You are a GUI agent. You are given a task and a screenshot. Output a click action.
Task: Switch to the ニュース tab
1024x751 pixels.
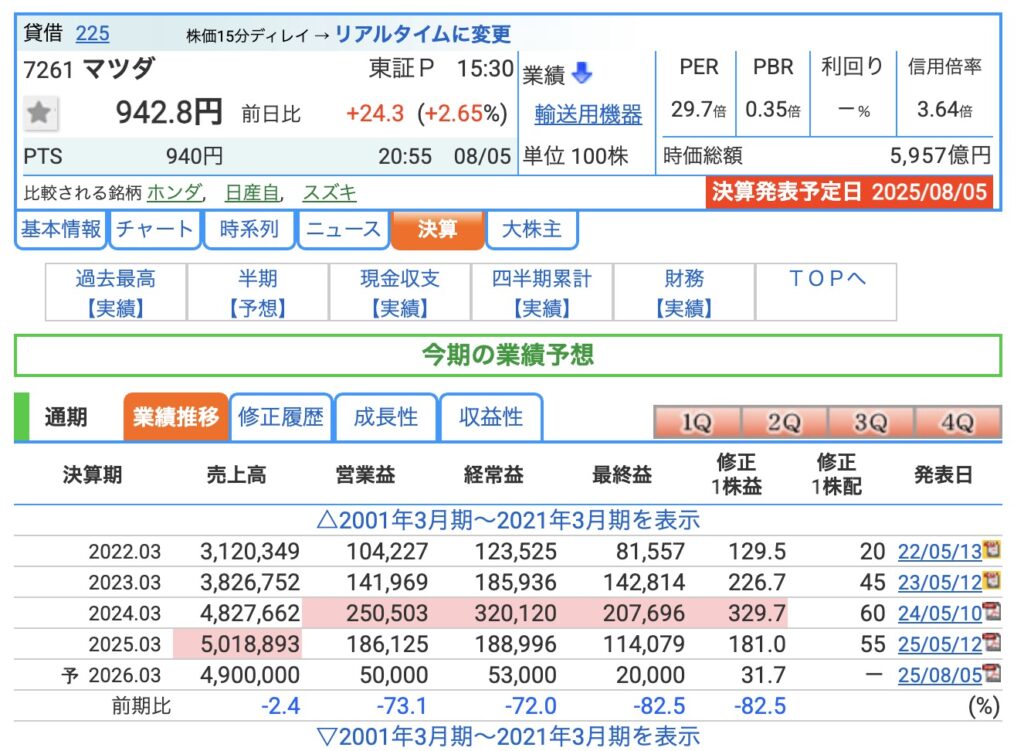[343, 229]
